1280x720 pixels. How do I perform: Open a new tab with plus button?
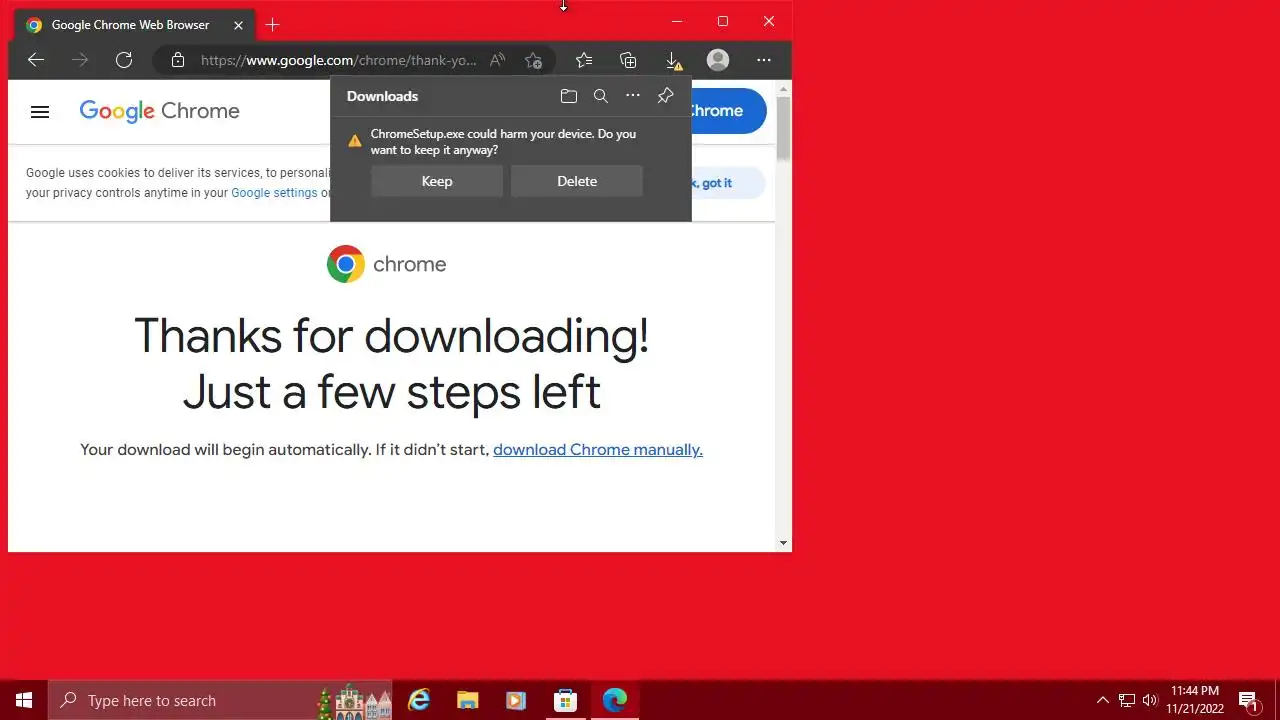(273, 25)
